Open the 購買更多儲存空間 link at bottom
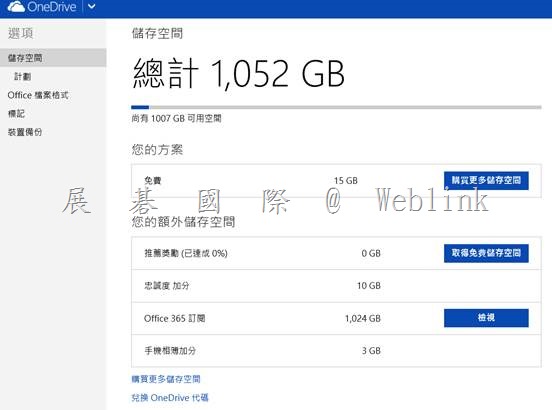 coord(166,379)
